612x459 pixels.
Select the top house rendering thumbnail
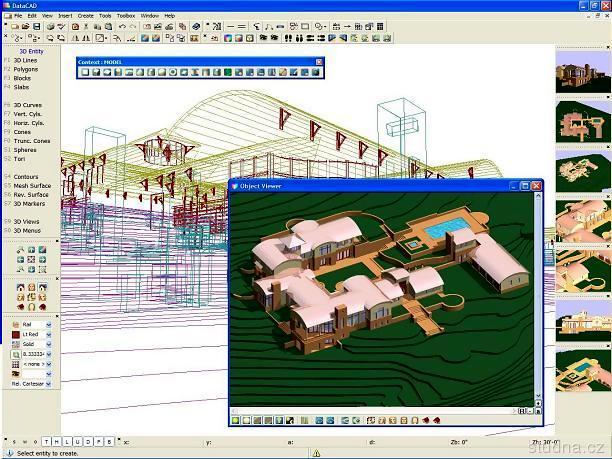coord(583,76)
